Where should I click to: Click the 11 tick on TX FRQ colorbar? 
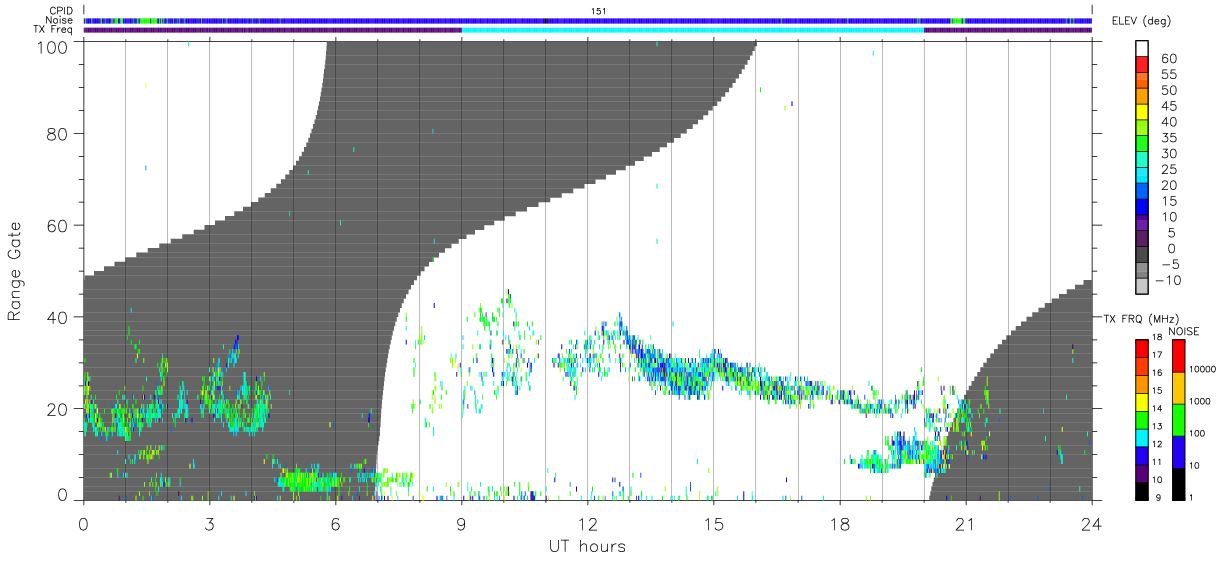[1155, 463]
